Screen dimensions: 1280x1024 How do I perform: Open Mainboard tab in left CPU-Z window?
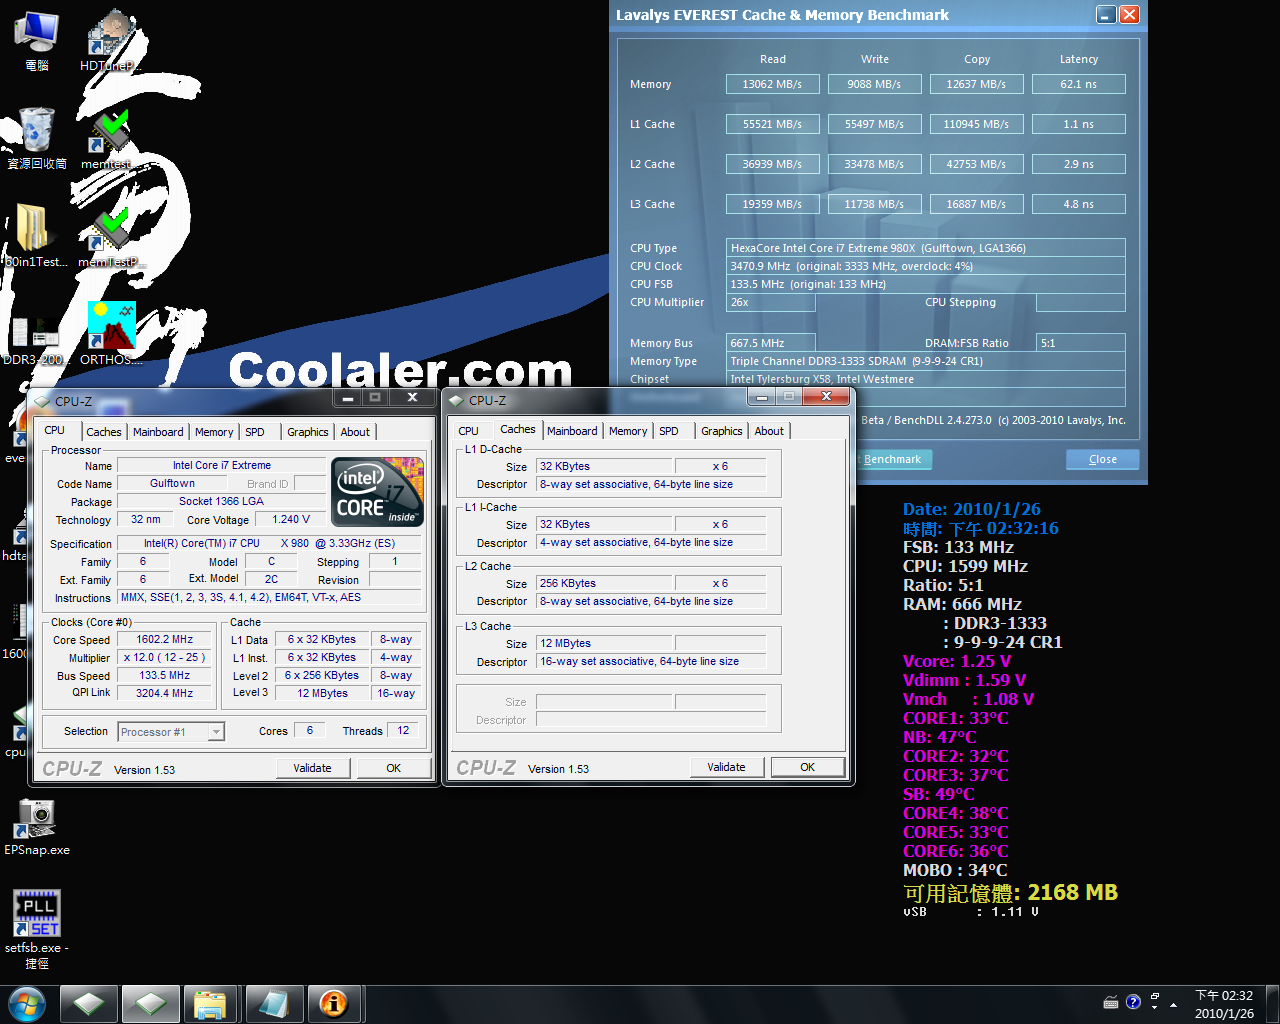click(x=158, y=432)
